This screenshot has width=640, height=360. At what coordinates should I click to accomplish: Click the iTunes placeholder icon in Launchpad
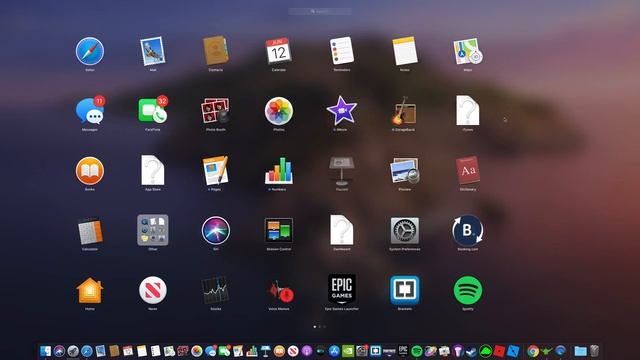468,111
